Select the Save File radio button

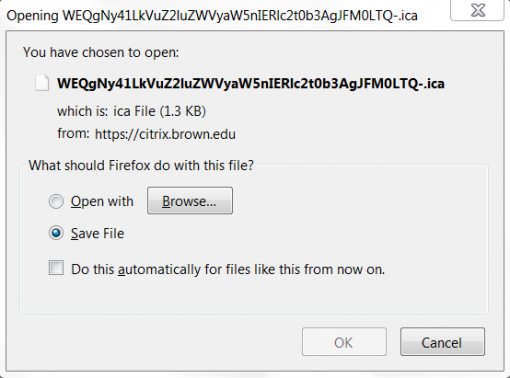point(56,233)
